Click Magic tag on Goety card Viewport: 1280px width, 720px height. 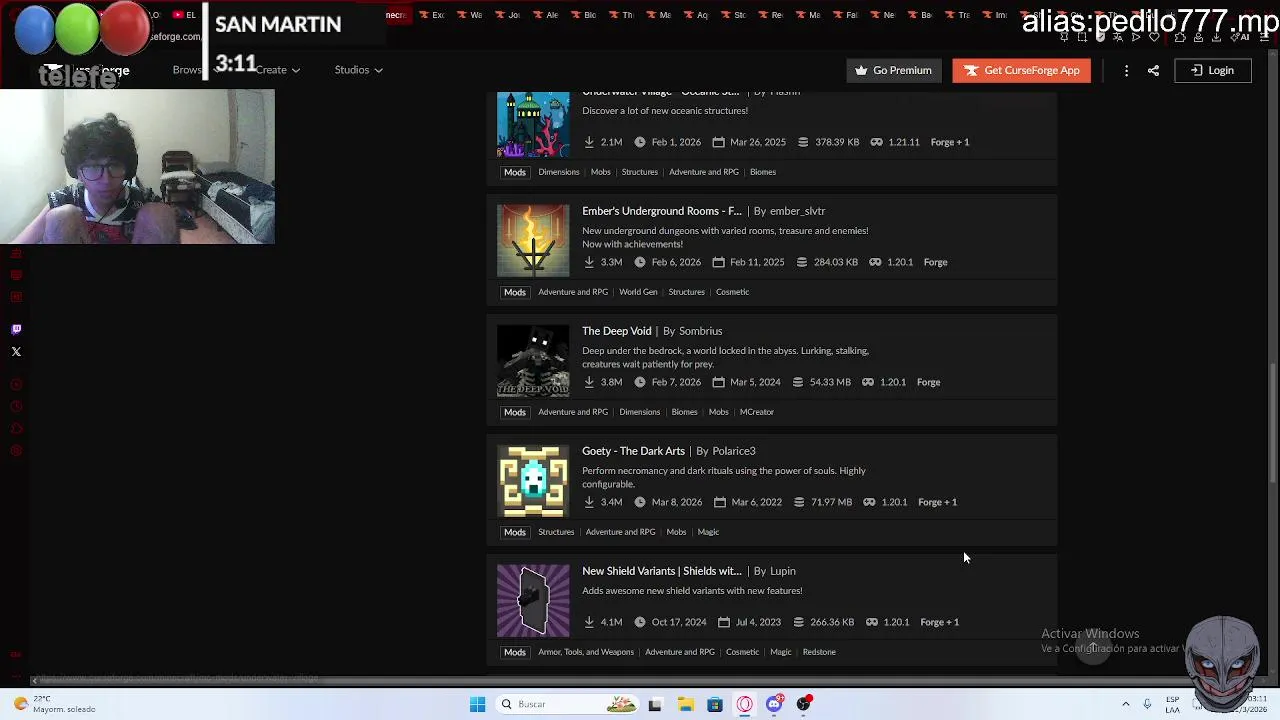(x=708, y=532)
